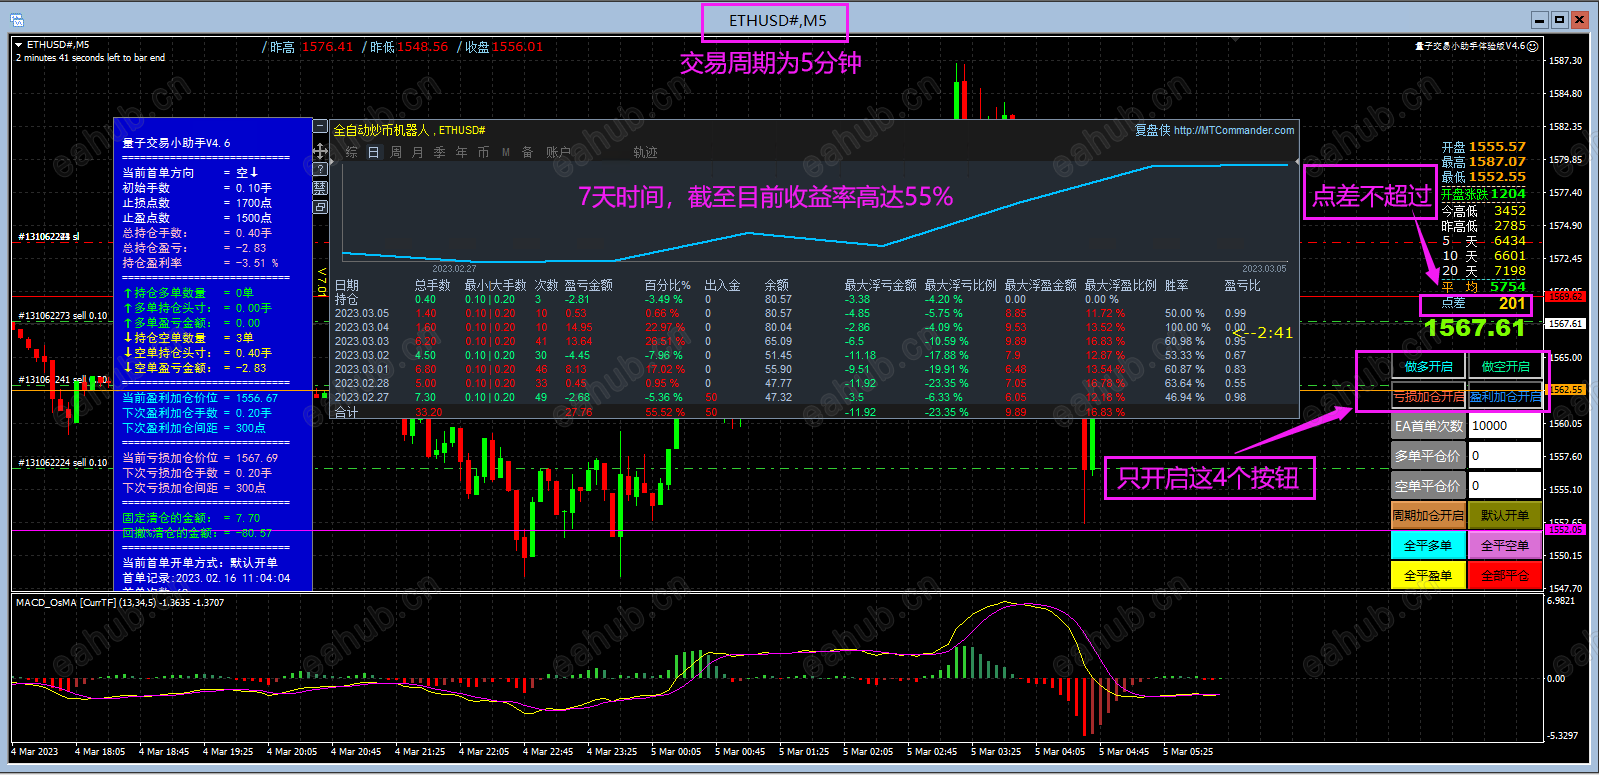Click the 禁 icon on the statistics panel

(x=320, y=188)
